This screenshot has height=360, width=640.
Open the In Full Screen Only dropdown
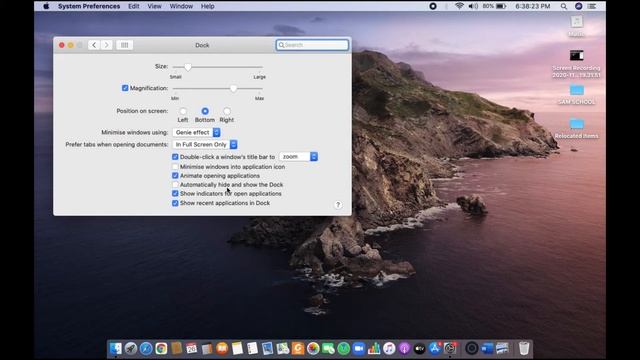pyautogui.click(x=205, y=144)
